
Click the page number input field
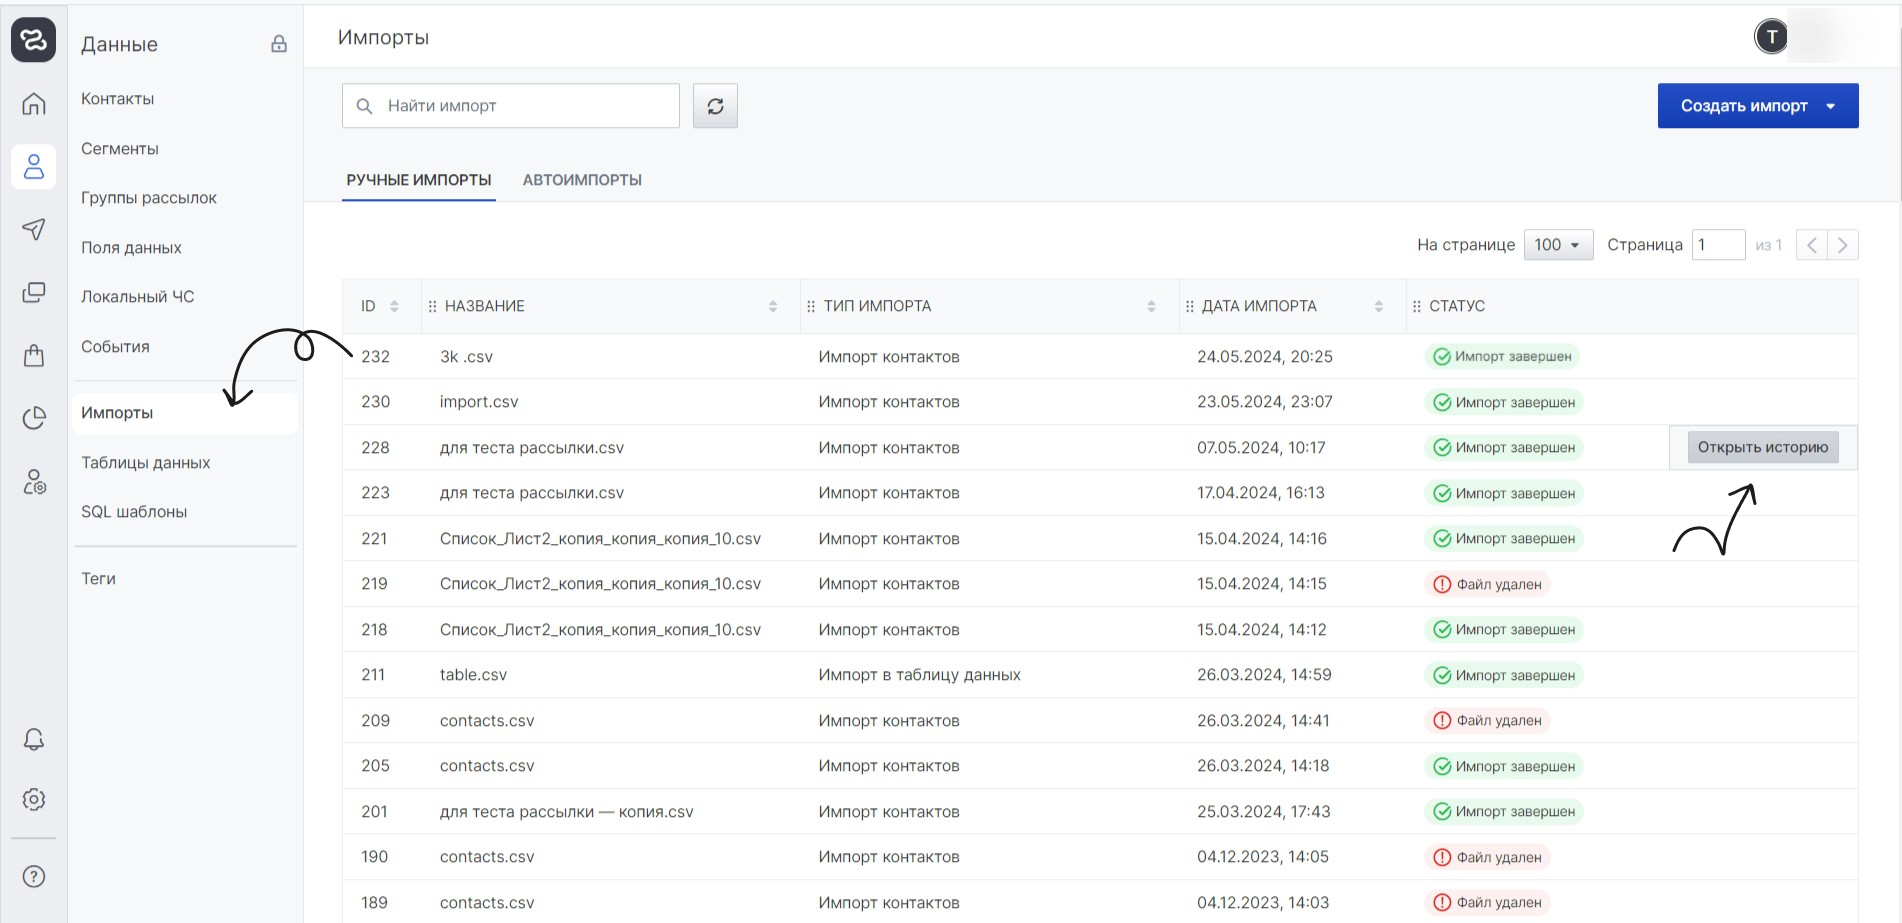click(1718, 245)
